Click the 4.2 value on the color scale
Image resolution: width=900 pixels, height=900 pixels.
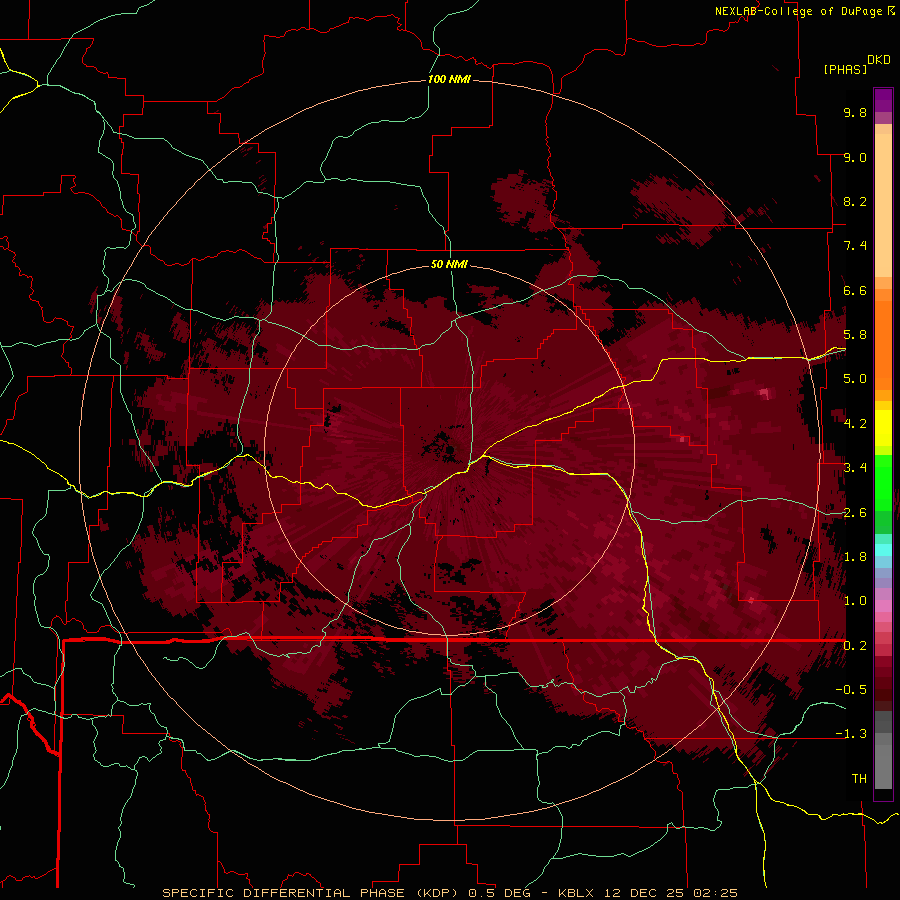click(855, 424)
